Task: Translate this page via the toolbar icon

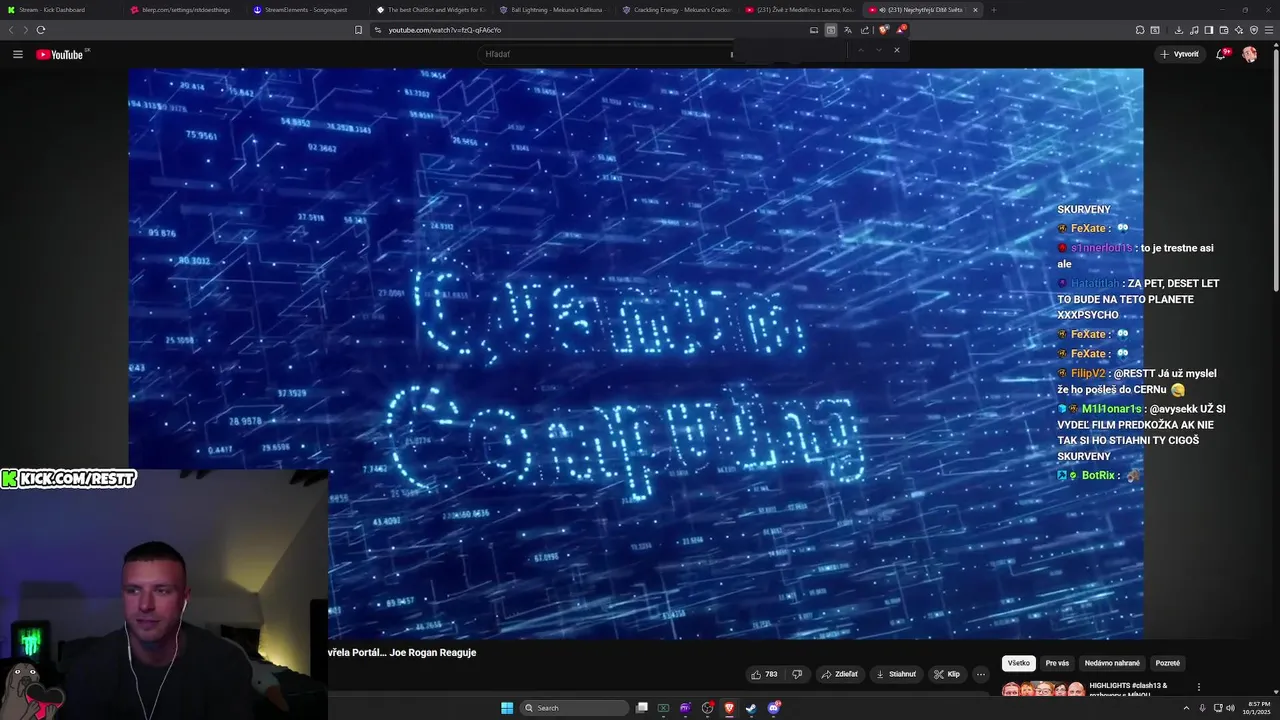Action: [847, 30]
